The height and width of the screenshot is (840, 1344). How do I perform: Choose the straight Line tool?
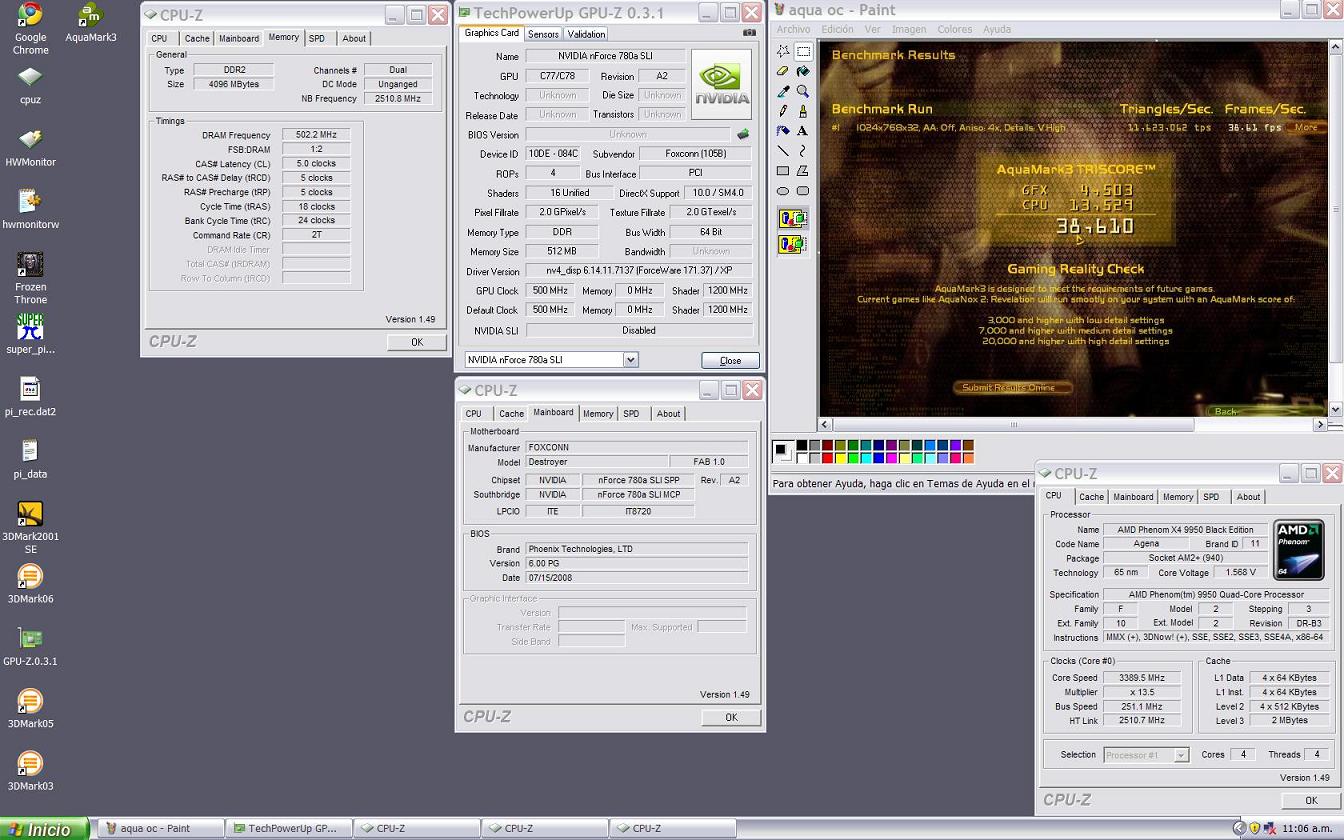coord(783,151)
